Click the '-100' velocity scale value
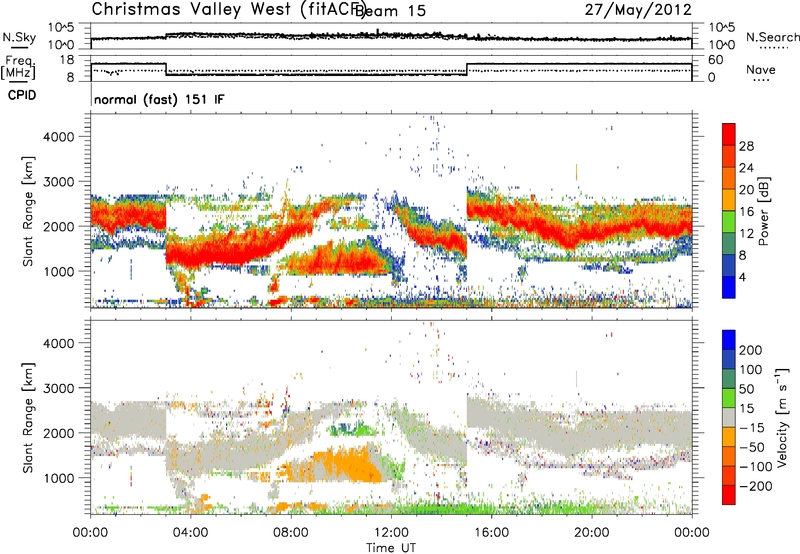The image size is (800, 554). pyautogui.click(x=755, y=467)
